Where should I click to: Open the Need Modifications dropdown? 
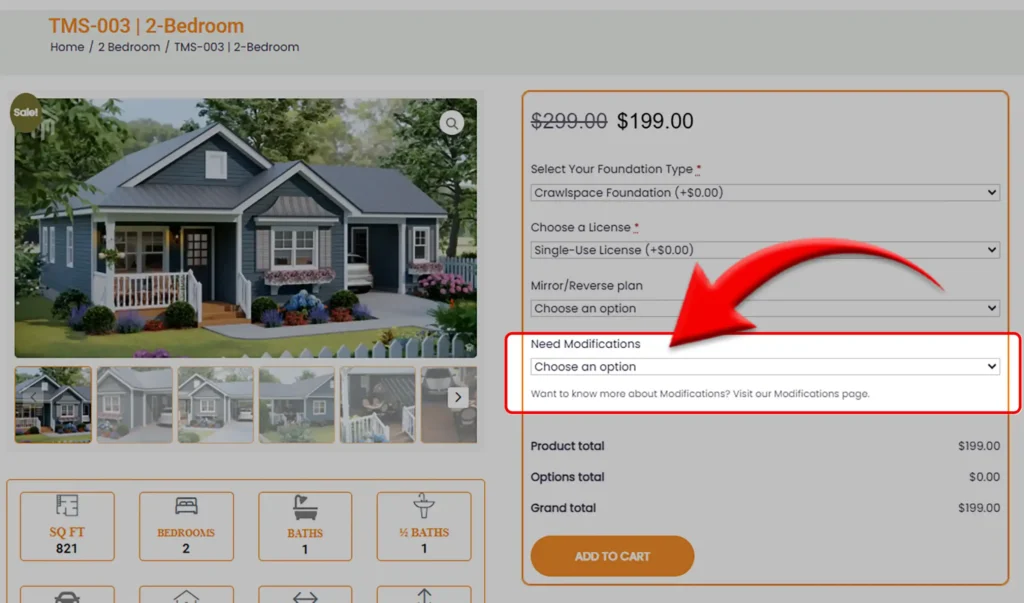click(x=765, y=367)
